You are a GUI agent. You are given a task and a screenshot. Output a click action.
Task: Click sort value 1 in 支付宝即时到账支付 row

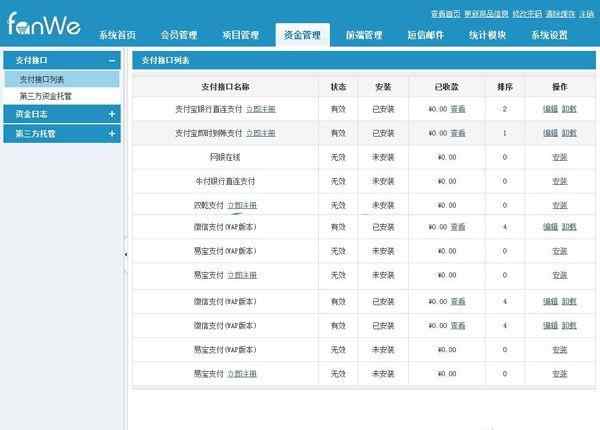504,133
